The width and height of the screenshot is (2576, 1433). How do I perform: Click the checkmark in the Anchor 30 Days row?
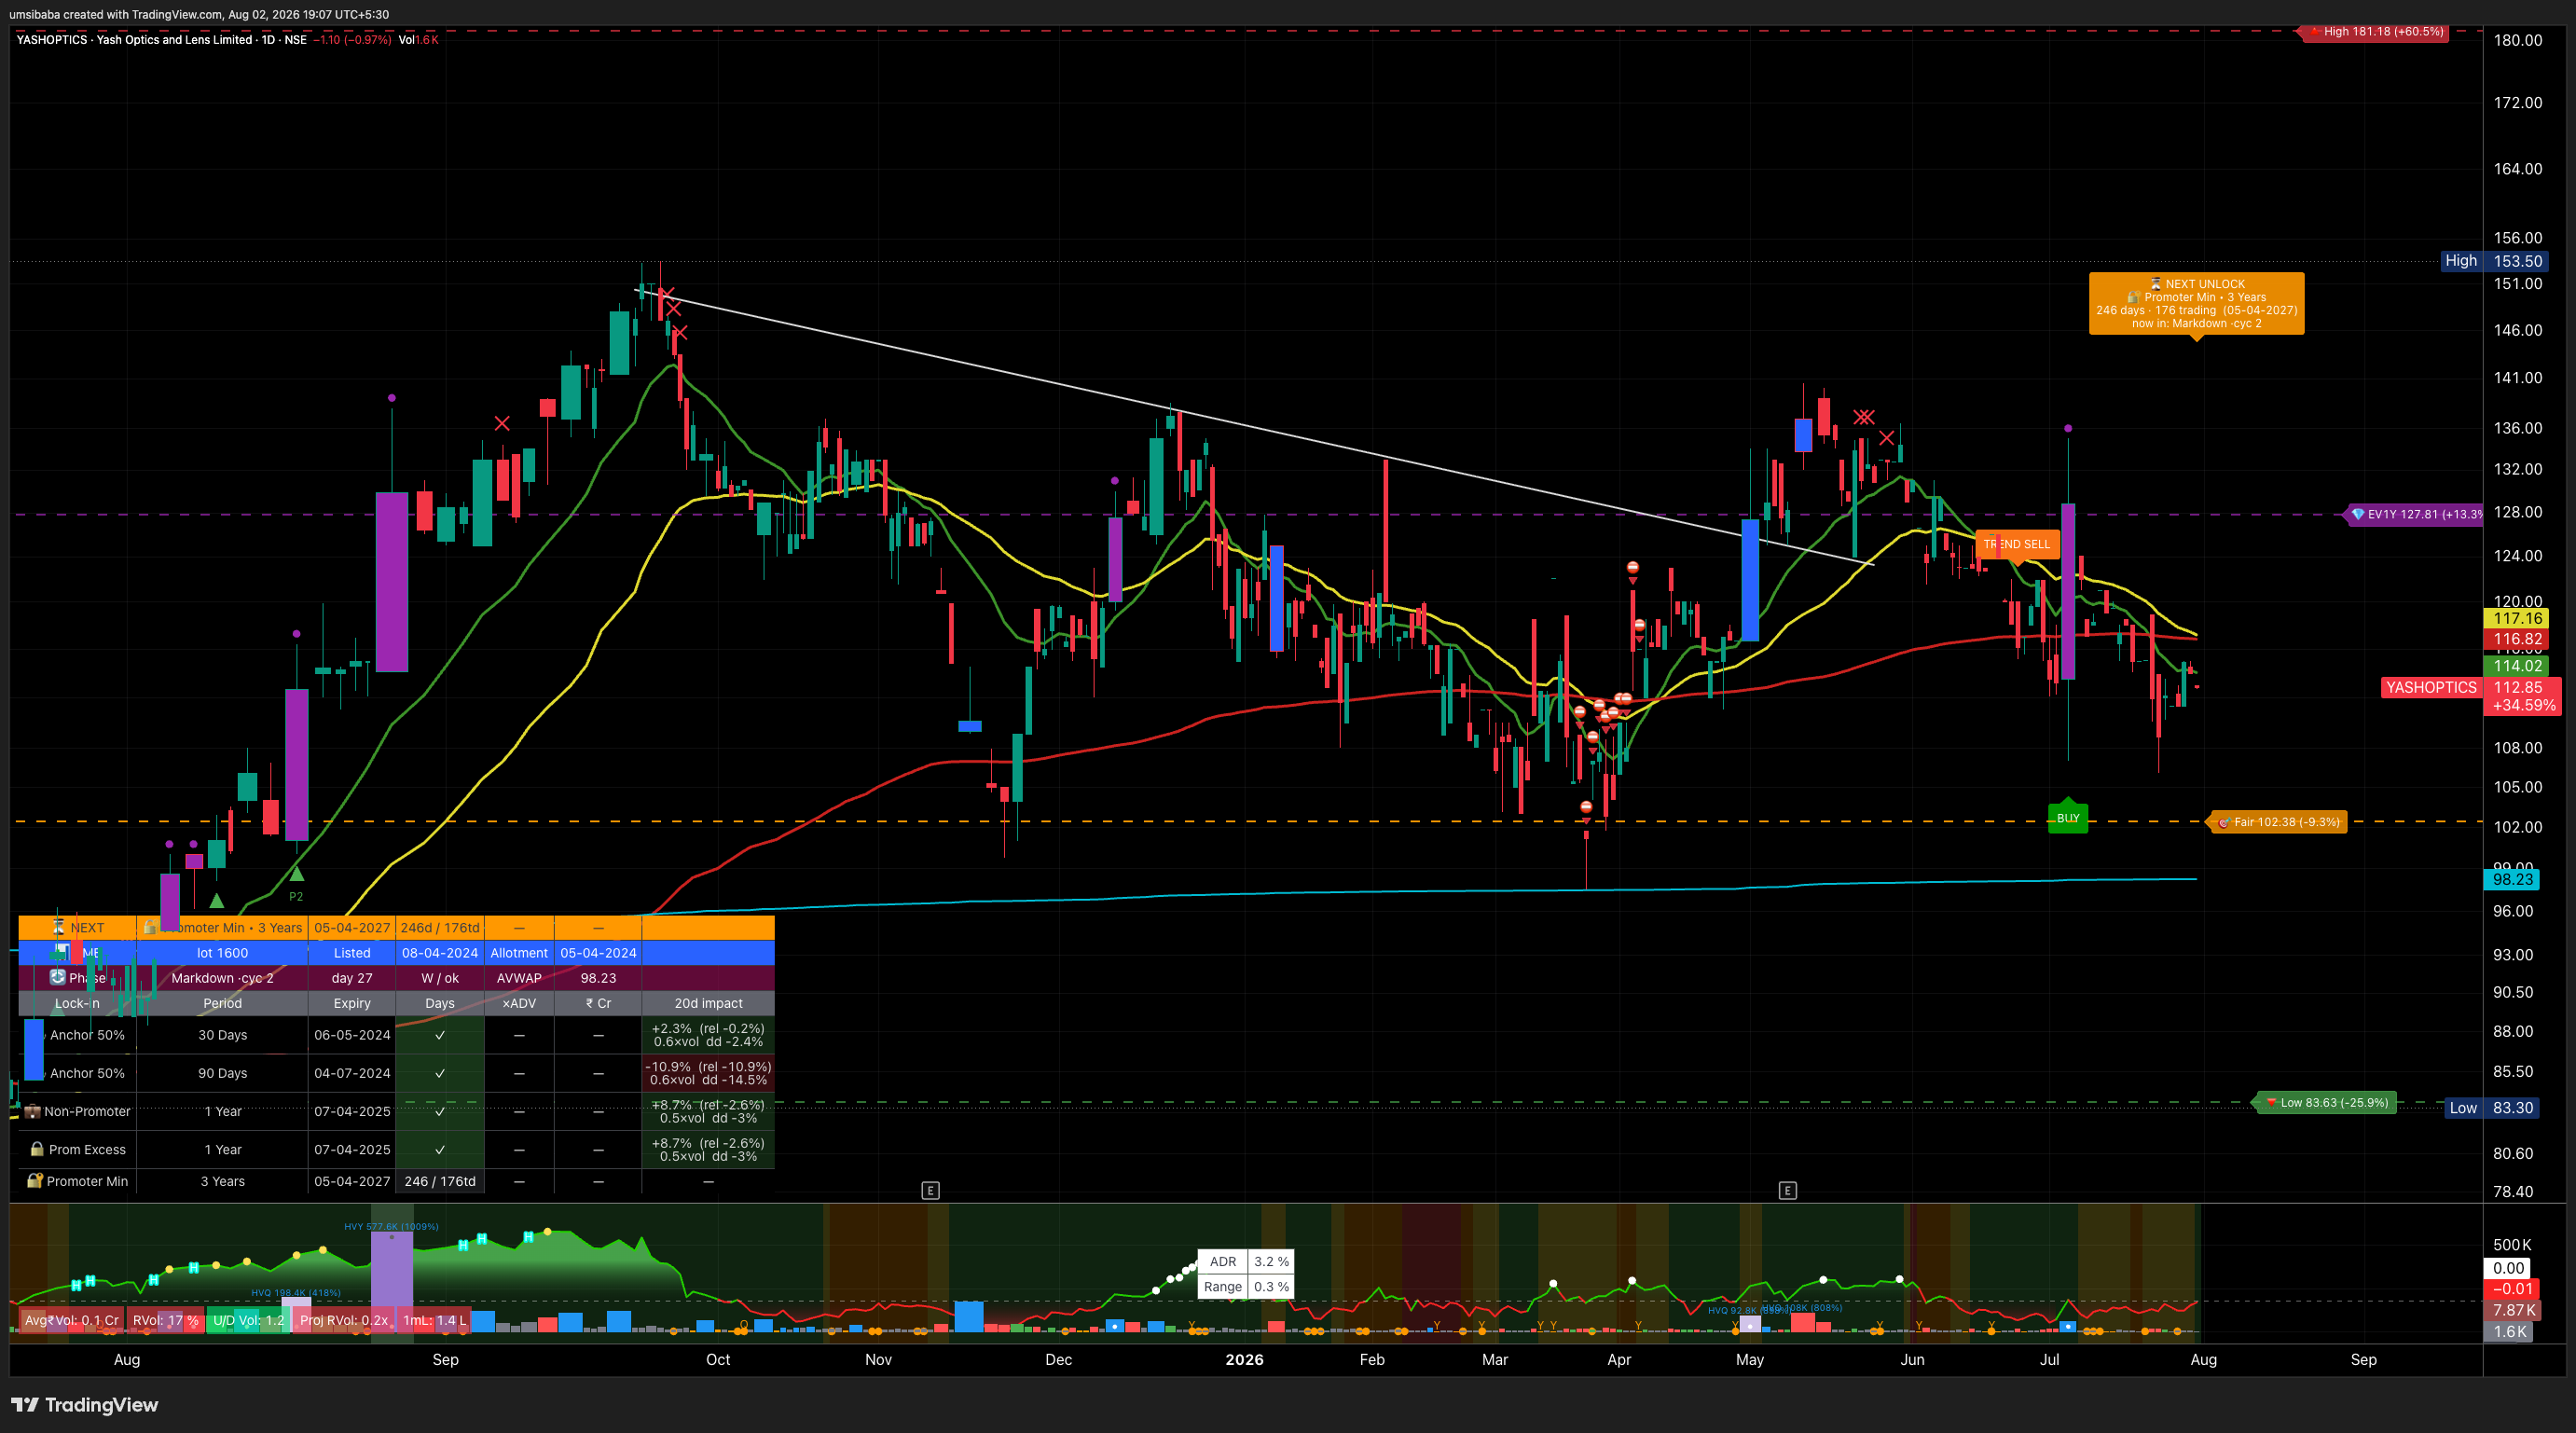440,1035
